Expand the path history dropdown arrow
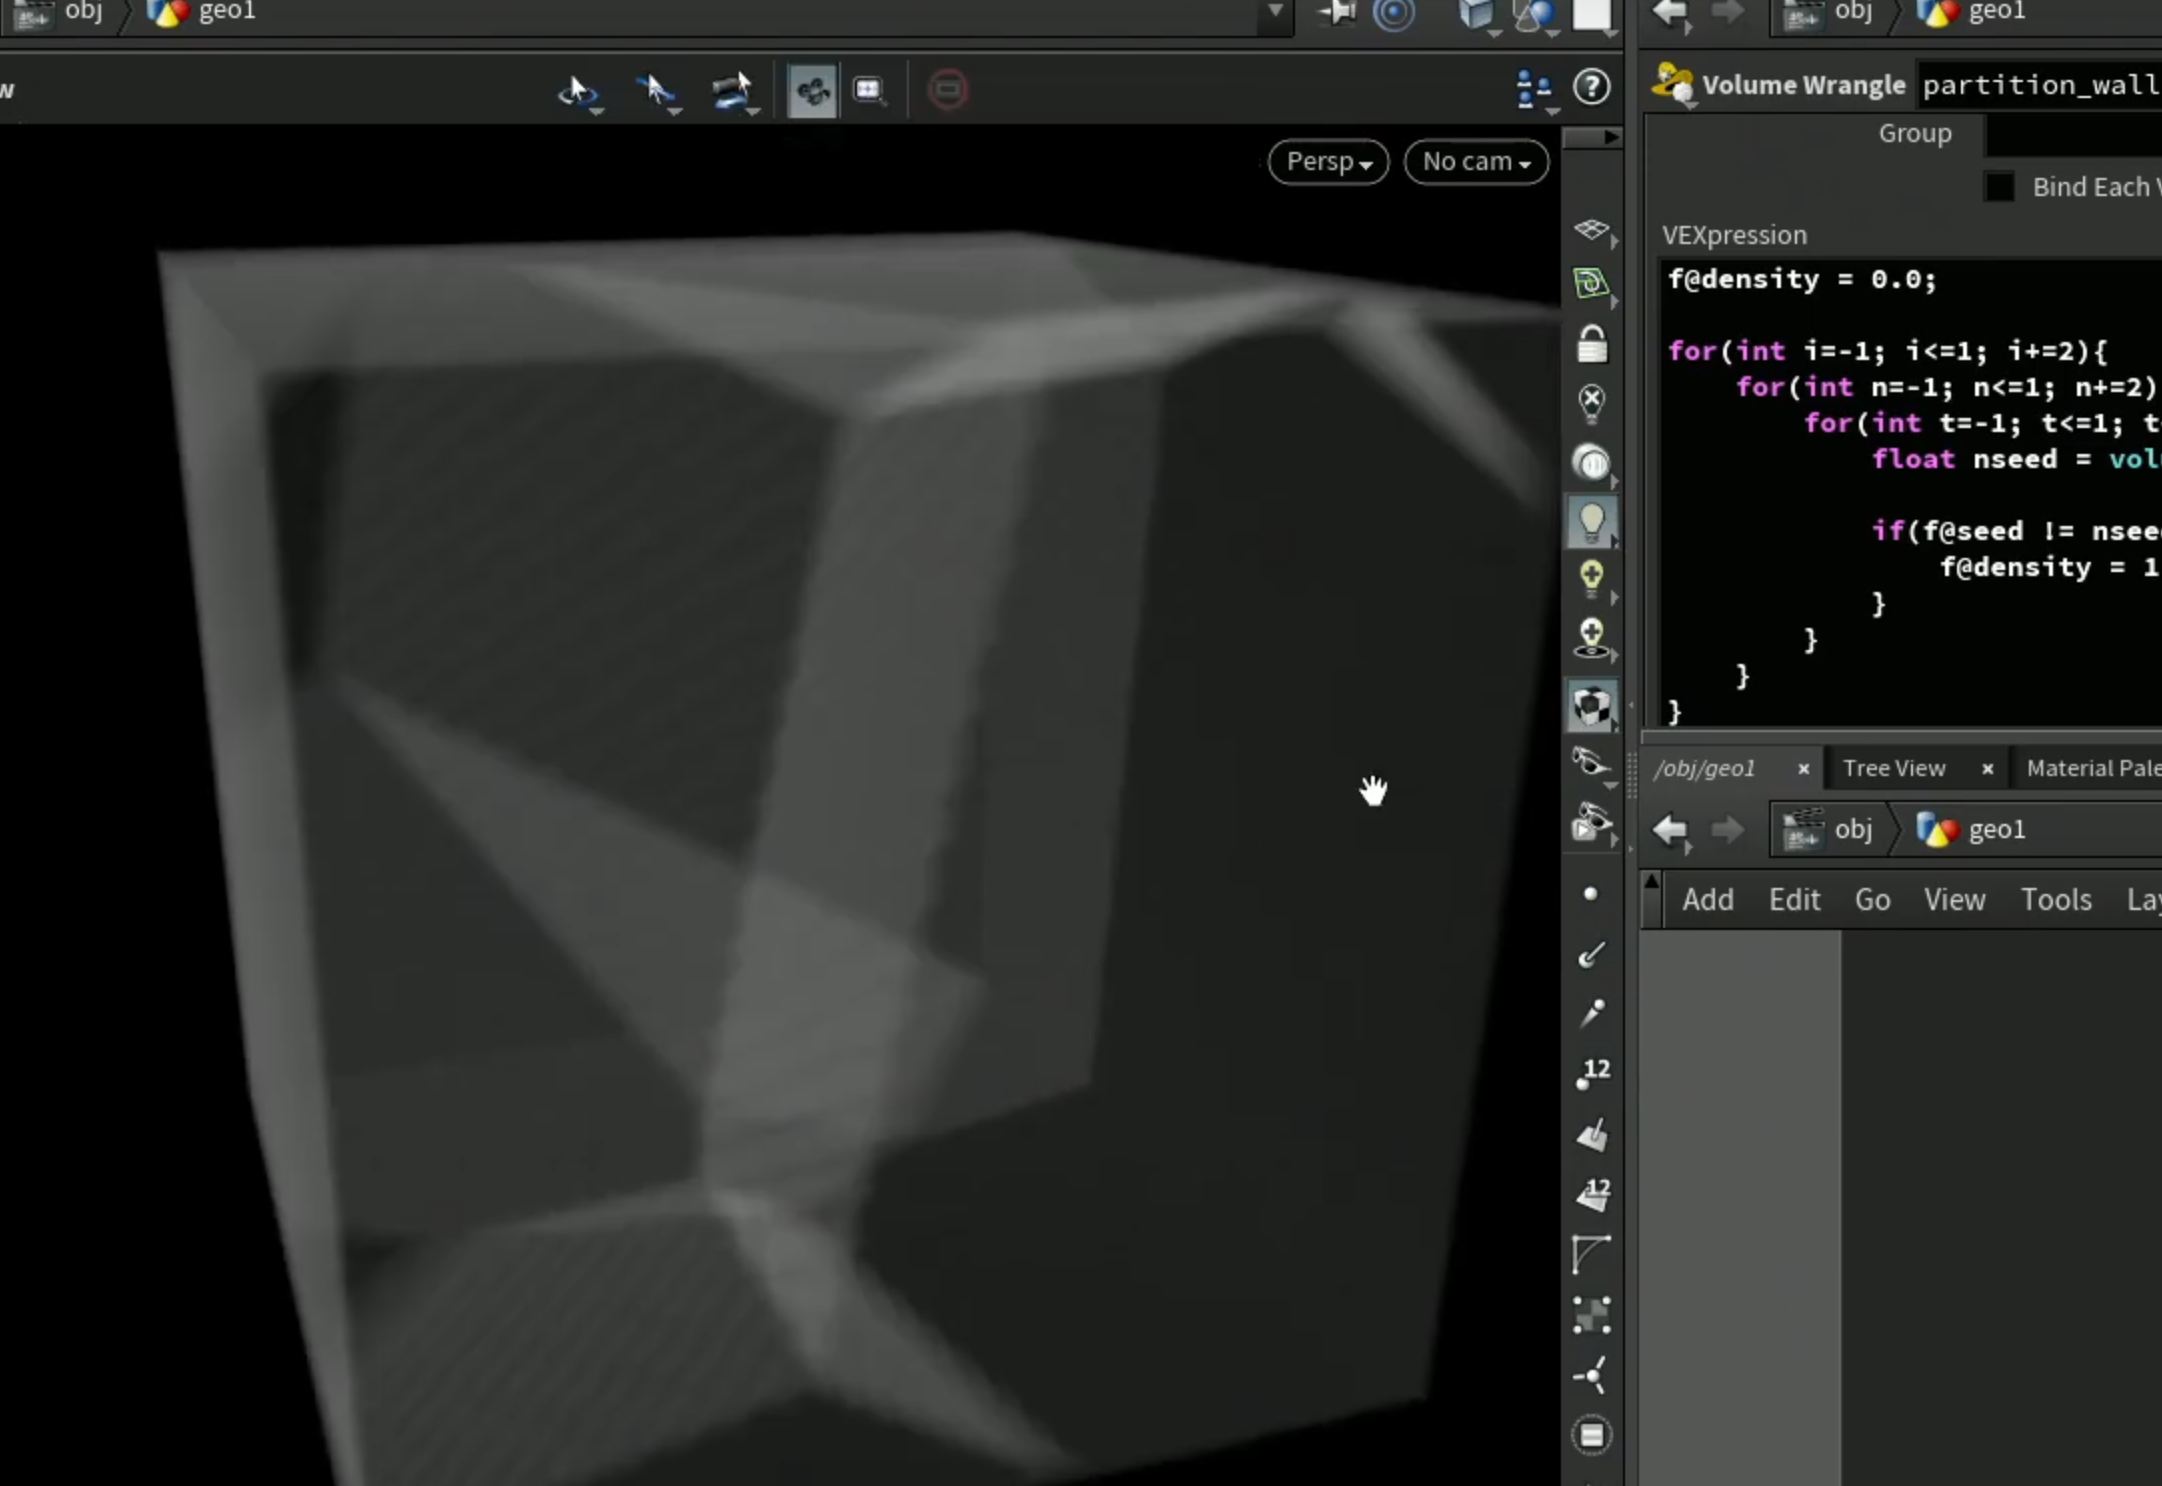Image resolution: width=2162 pixels, height=1486 pixels. (x=1275, y=11)
